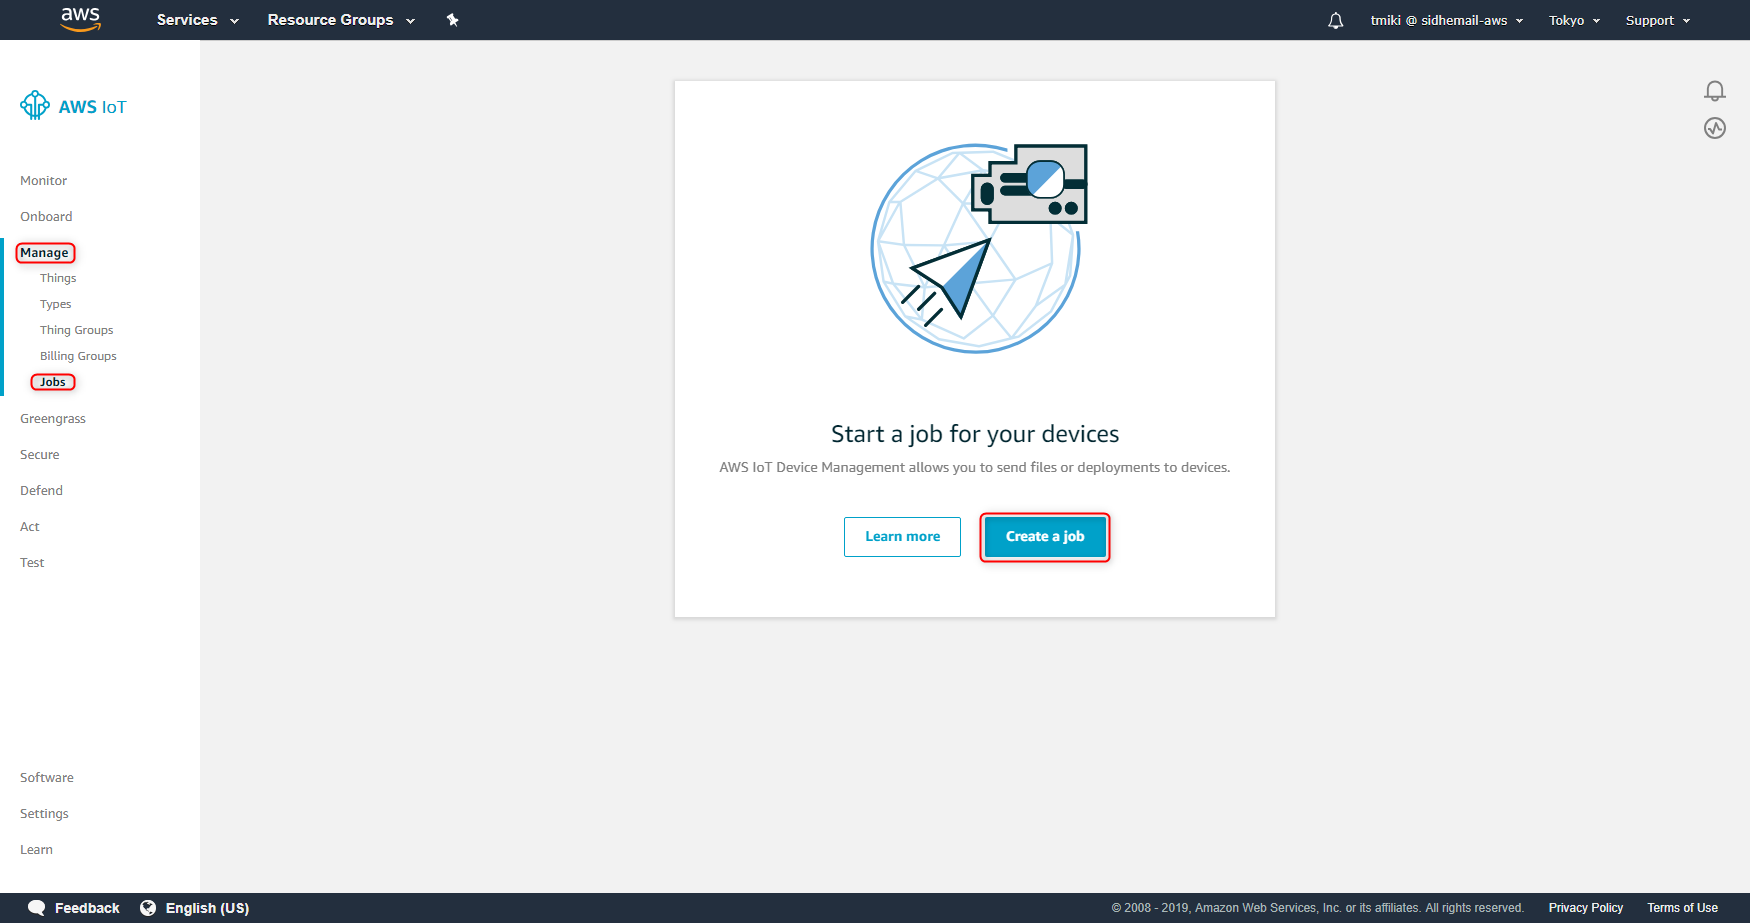Expand the Services dropdown menu
Screen dimensions: 1750x923
click(197, 20)
